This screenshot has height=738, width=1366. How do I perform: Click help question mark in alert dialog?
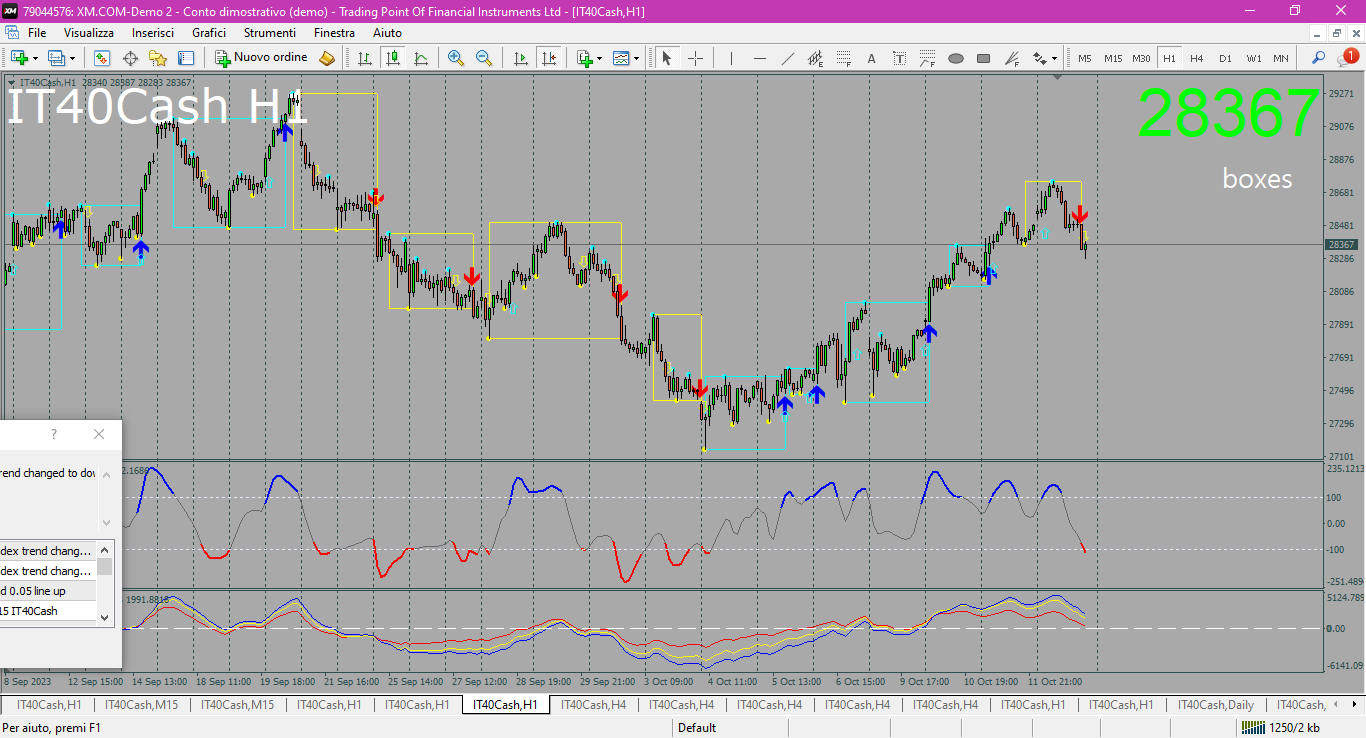pyautogui.click(x=54, y=434)
